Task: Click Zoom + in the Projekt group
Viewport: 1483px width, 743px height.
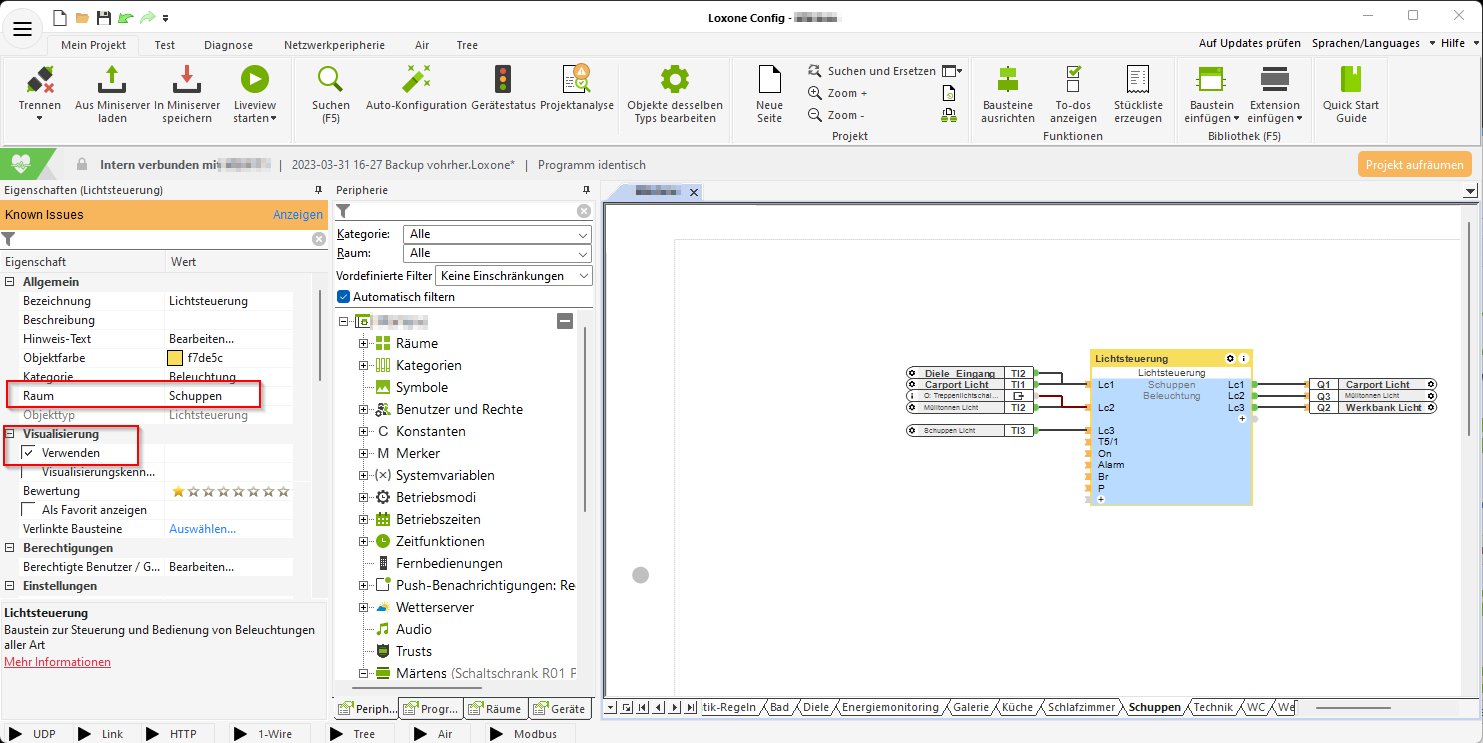Action: 838,93
